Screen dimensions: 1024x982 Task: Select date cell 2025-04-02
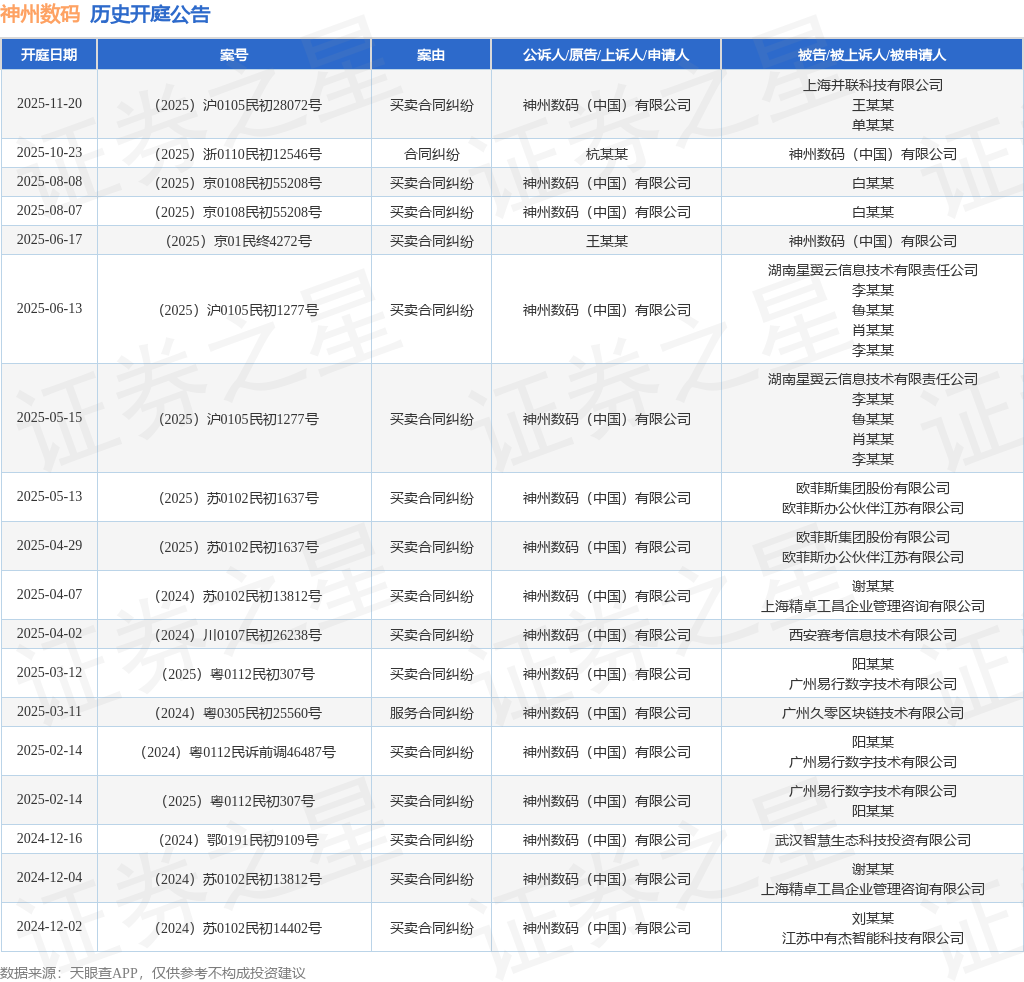point(50,633)
